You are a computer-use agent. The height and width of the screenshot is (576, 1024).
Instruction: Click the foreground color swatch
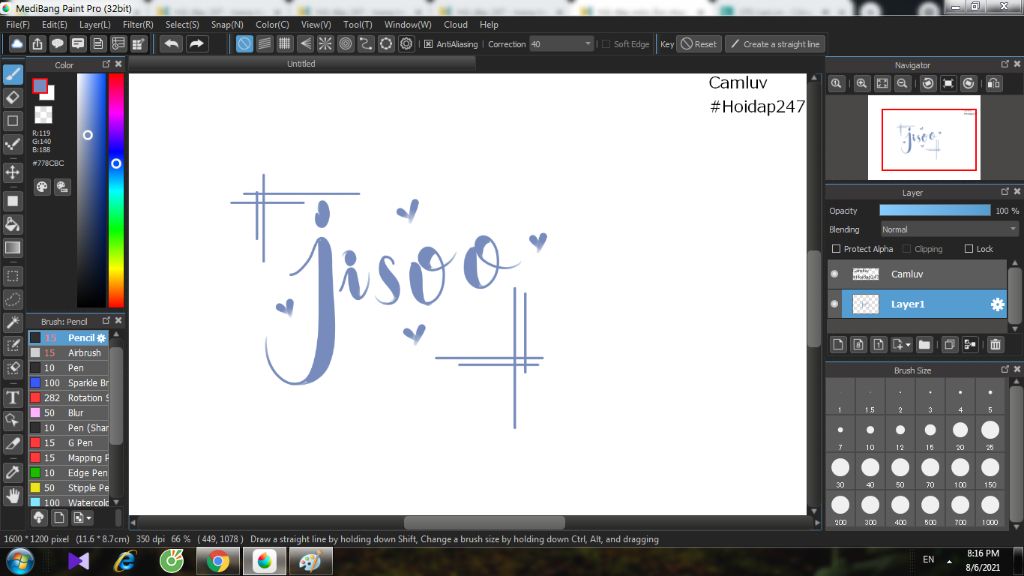click(40, 86)
